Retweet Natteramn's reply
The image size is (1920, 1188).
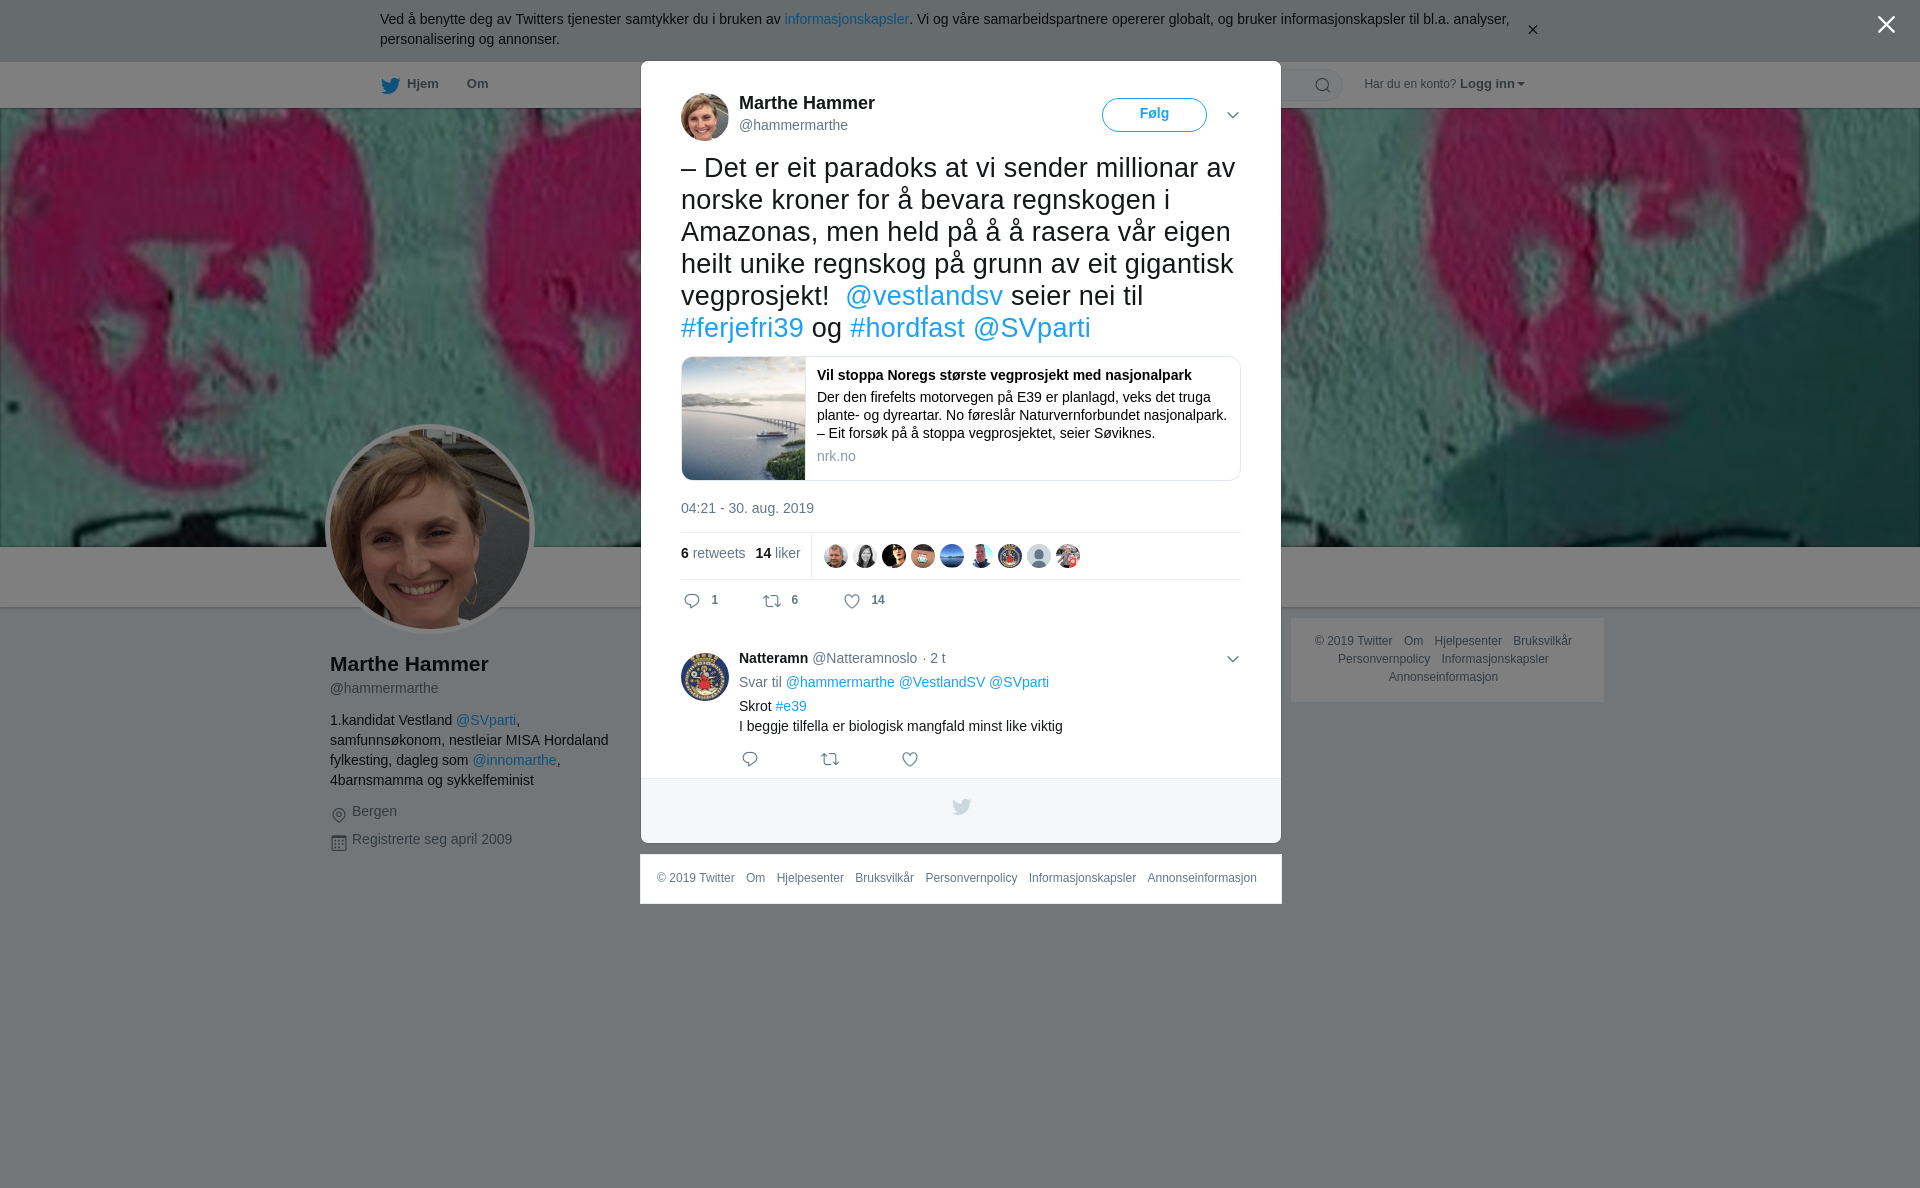click(830, 759)
